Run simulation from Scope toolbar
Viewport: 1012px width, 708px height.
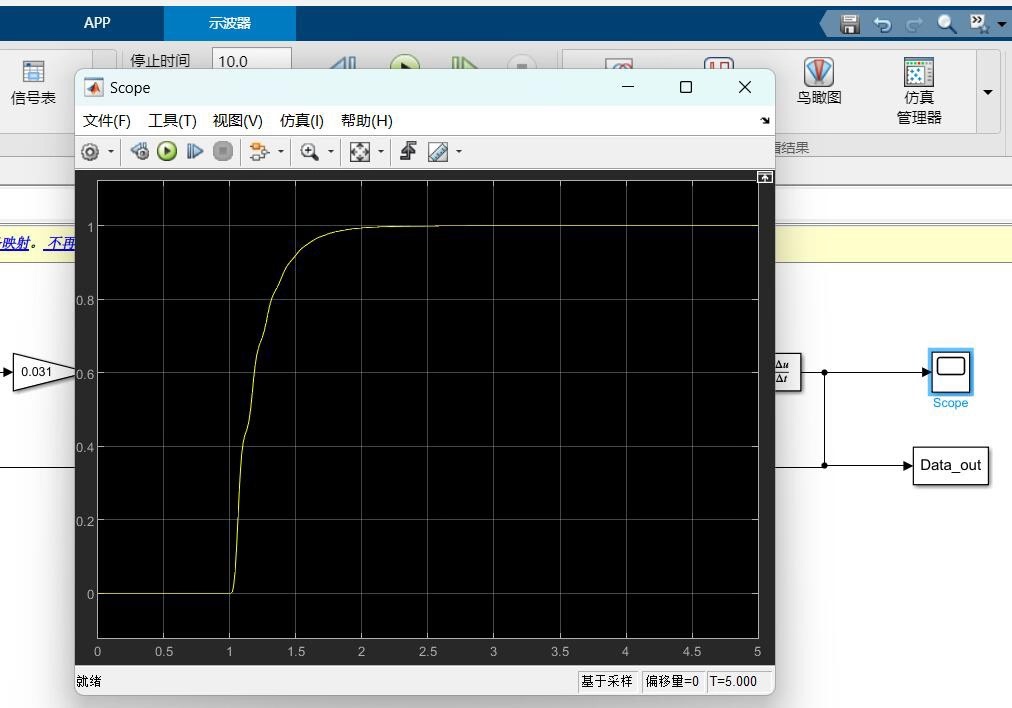(x=167, y=152)
